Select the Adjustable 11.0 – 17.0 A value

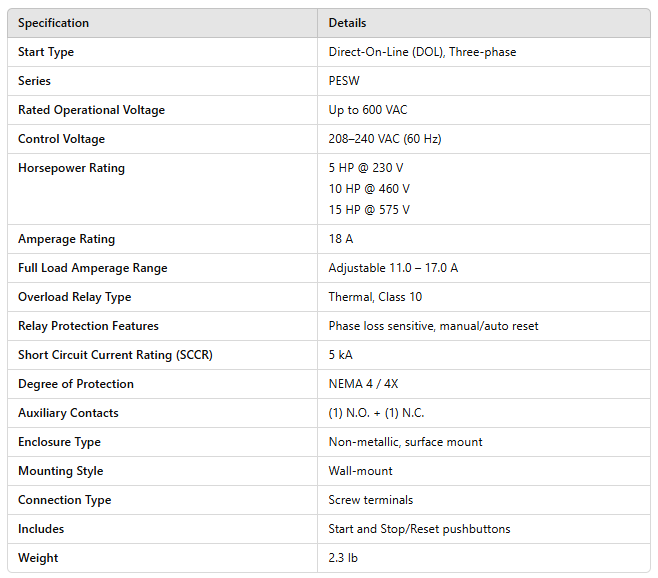point(393,268)
